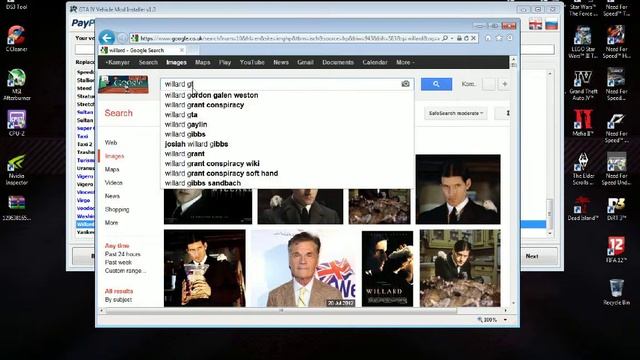Viewport: 640px width, 360px height.
Task: Select the Images item in Google bar
Action: click(x=176, y=62)
